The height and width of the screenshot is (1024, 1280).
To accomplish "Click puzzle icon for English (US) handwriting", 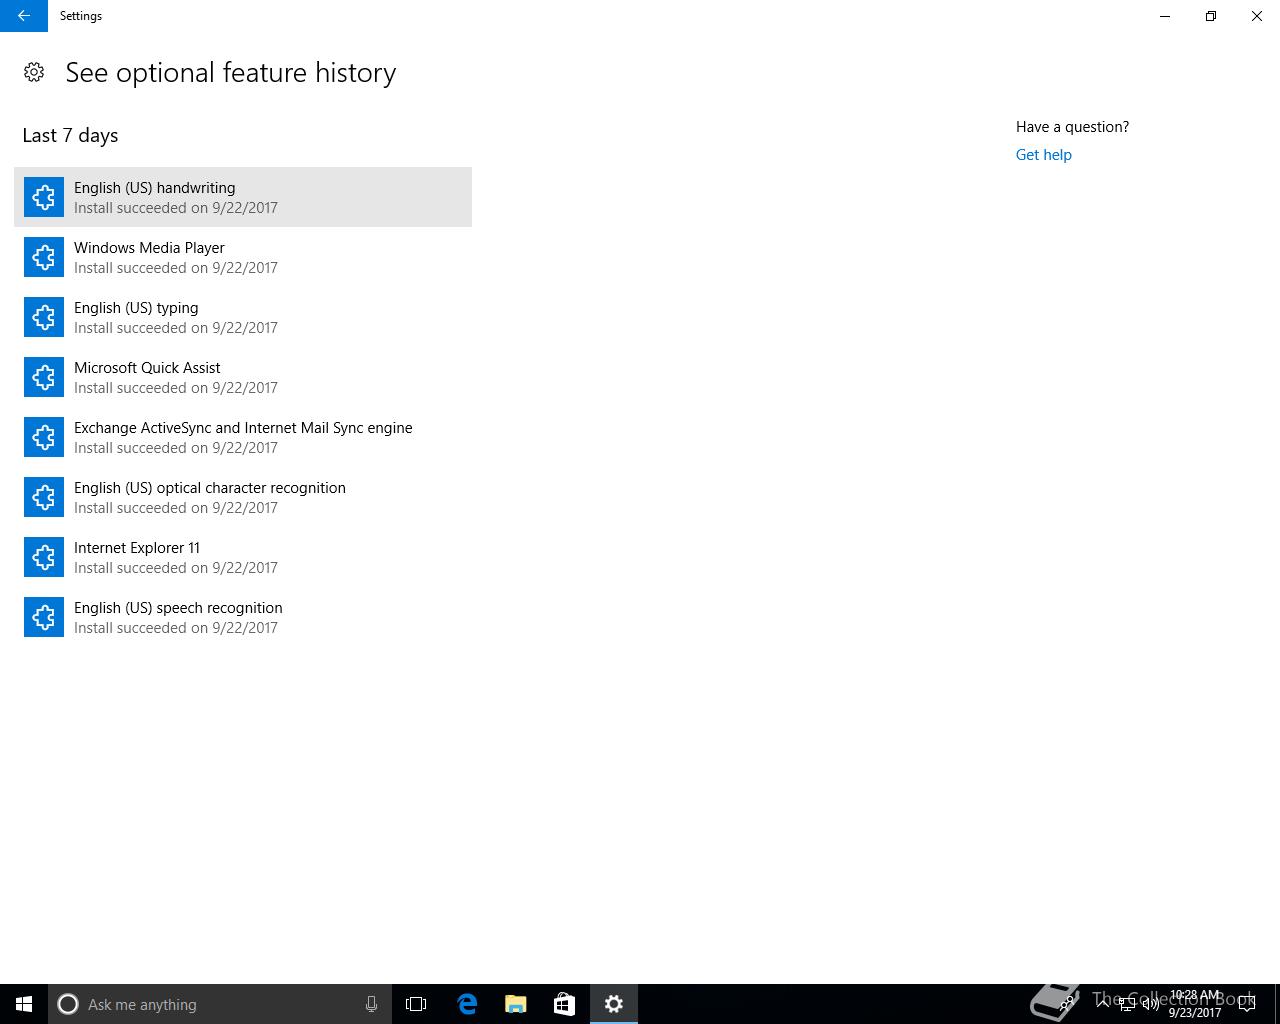I will pos(44,197).
